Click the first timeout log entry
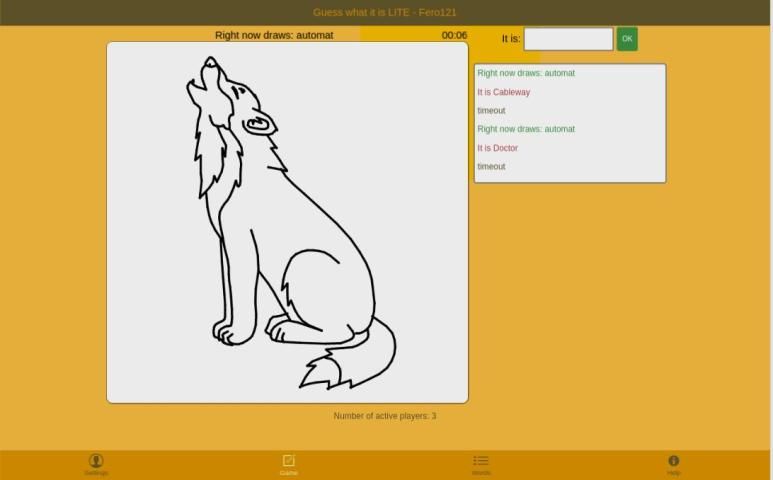Image resolution: width=773 pixels, height=480 pixels. 491,111
